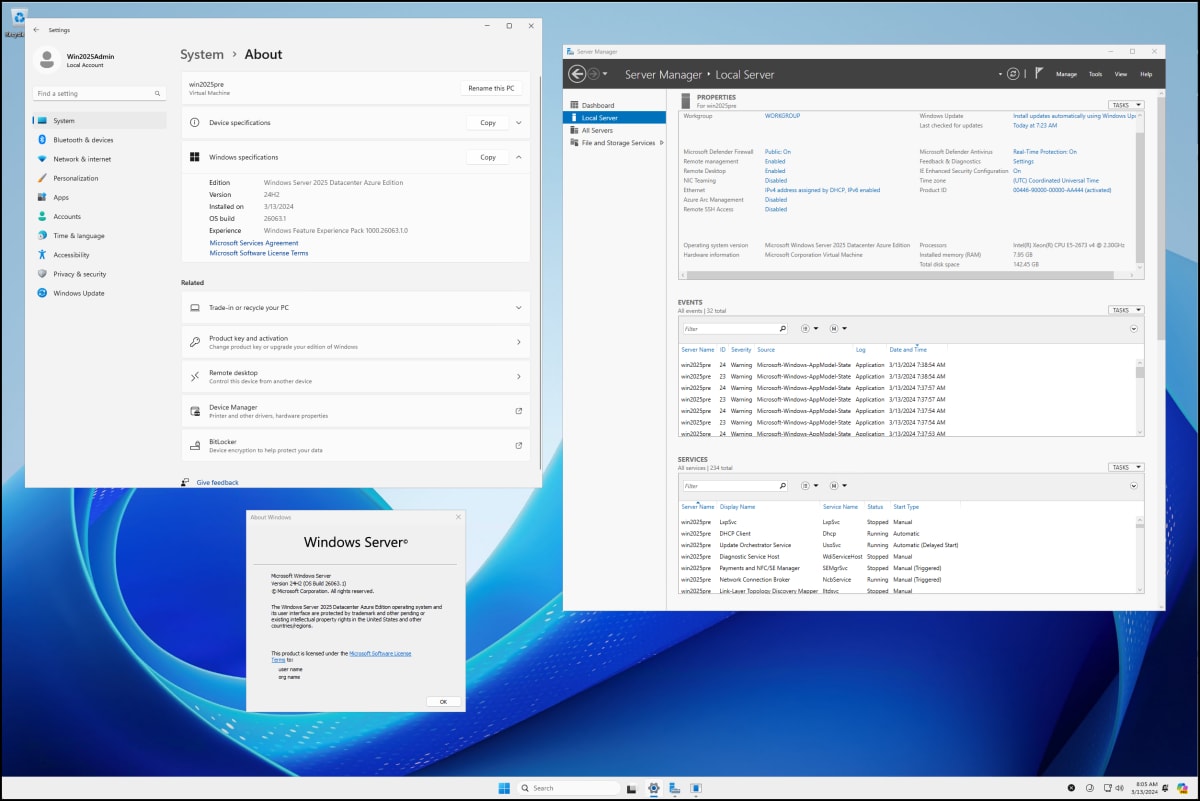The height and width of the screenshot is (801, 1200).
Task: Select All Servers in Server Manager navigation
Action: 615,130
